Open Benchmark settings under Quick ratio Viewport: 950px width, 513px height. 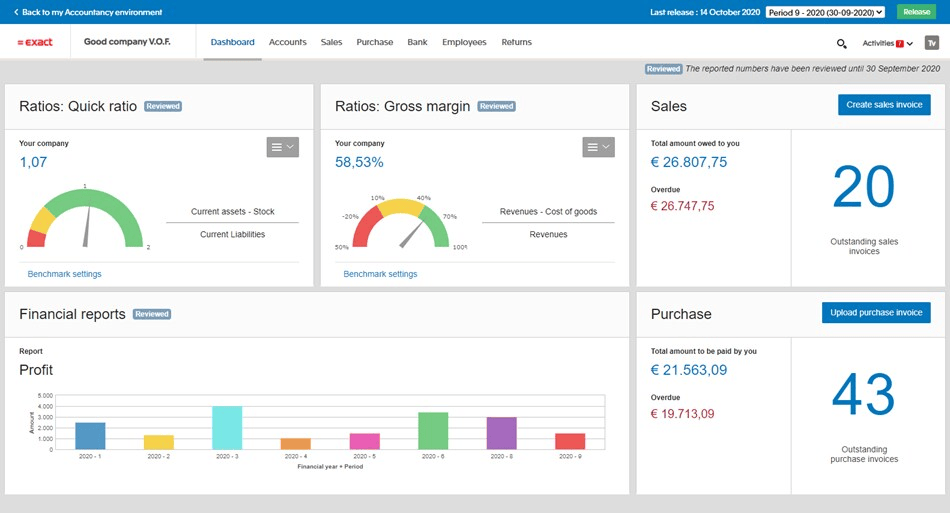(x=65, y=274)
